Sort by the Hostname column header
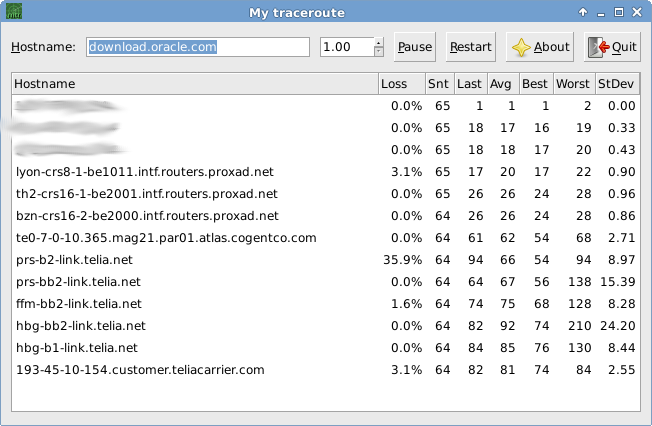Screen dimensions: 652x426 point(194,84)
